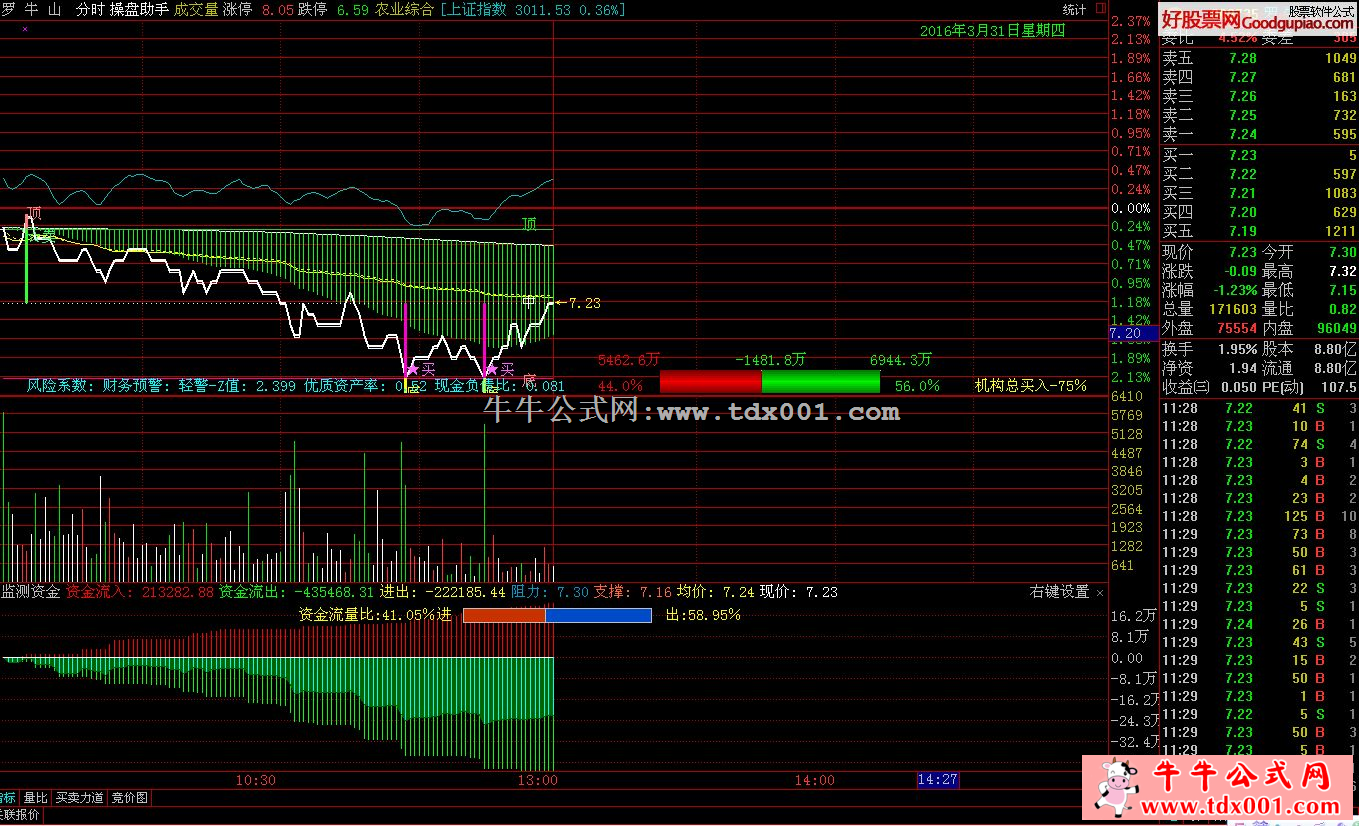Select the 操盘助手 indicator label
Viewport: 1359px width, 826px height.
tap(140, 9)
